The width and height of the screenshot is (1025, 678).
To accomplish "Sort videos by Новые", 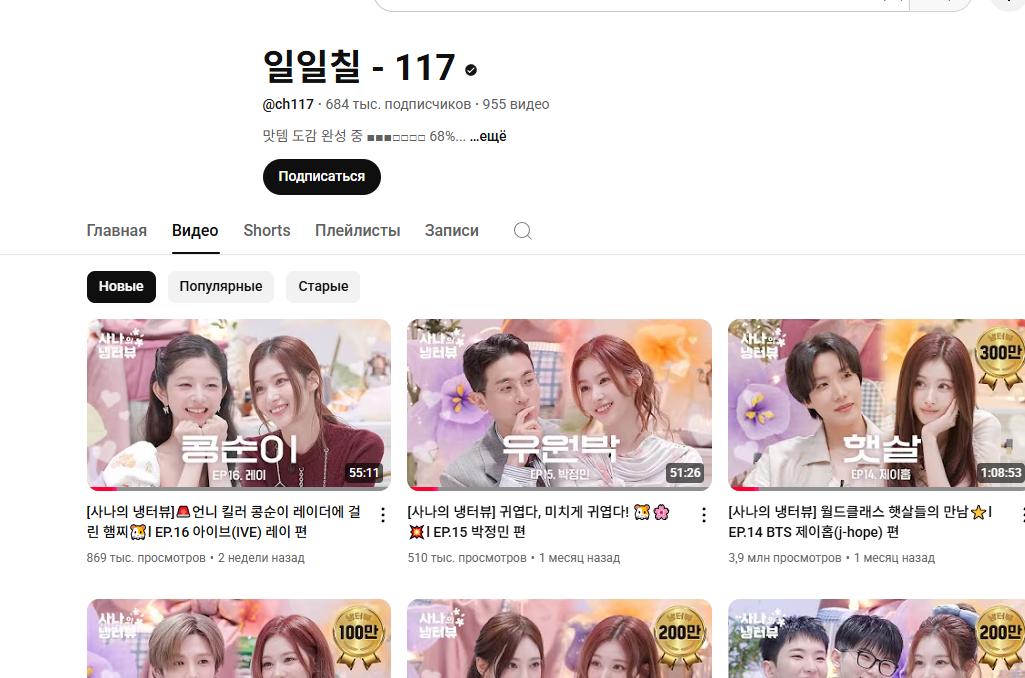I will 121,286.
